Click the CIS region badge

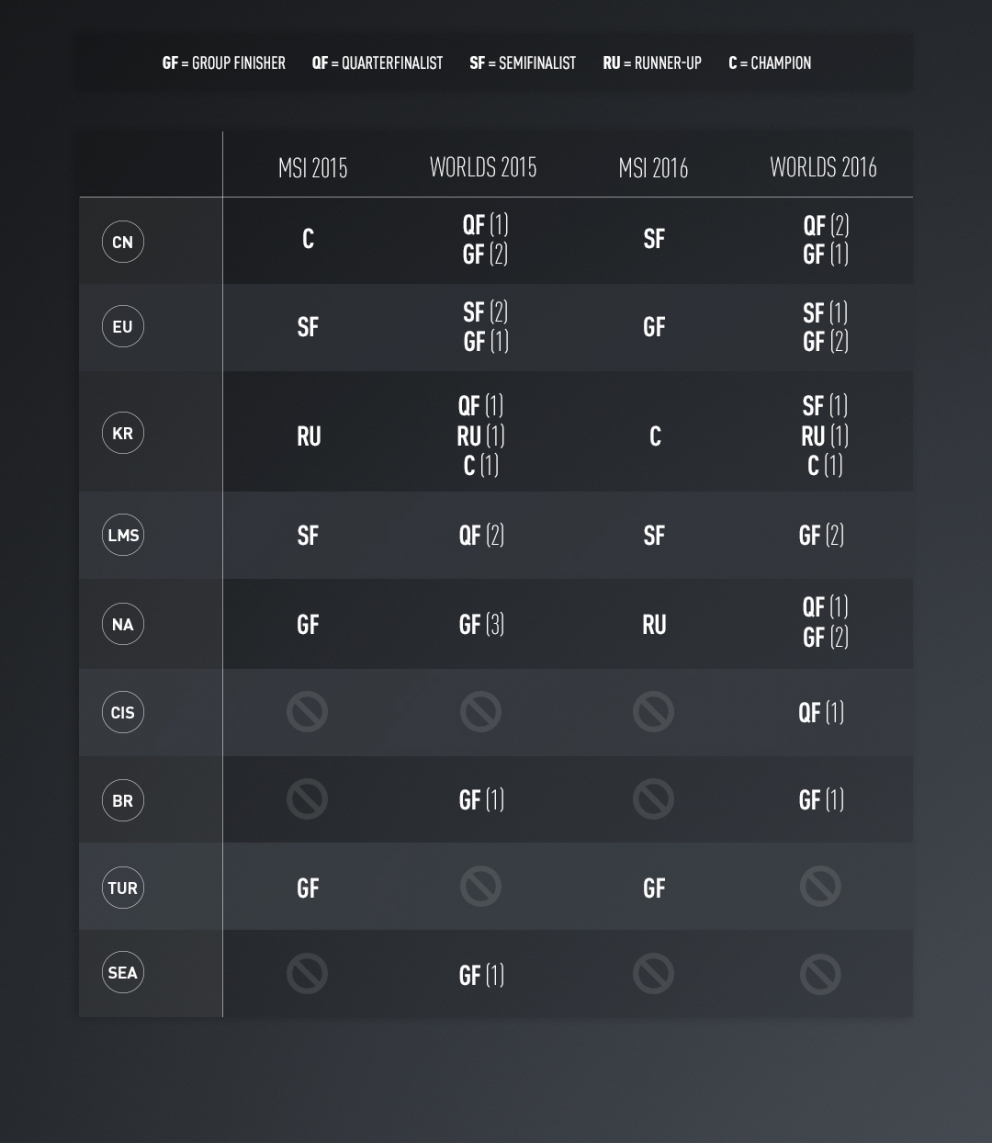123,712
